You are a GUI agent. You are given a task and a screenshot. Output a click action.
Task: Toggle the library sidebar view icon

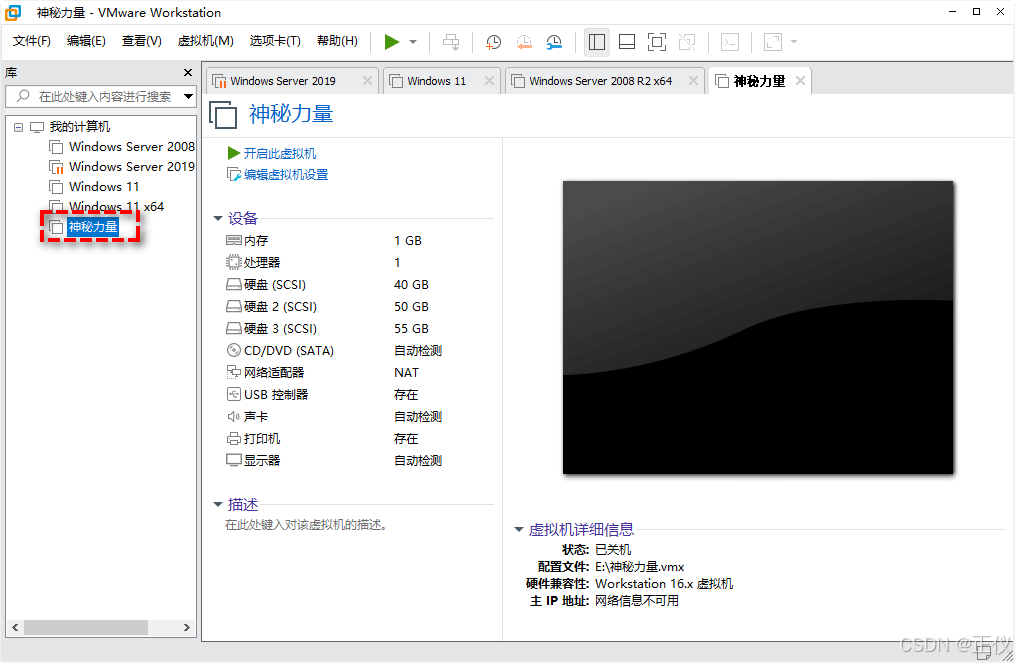point(597,42)
